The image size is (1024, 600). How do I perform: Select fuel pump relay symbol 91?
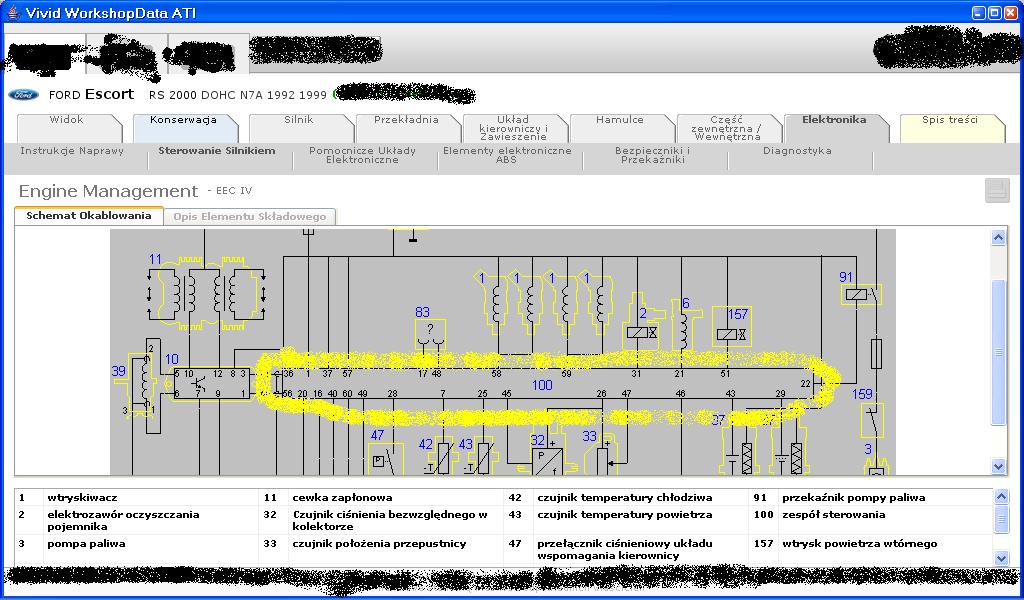(859, 295)
